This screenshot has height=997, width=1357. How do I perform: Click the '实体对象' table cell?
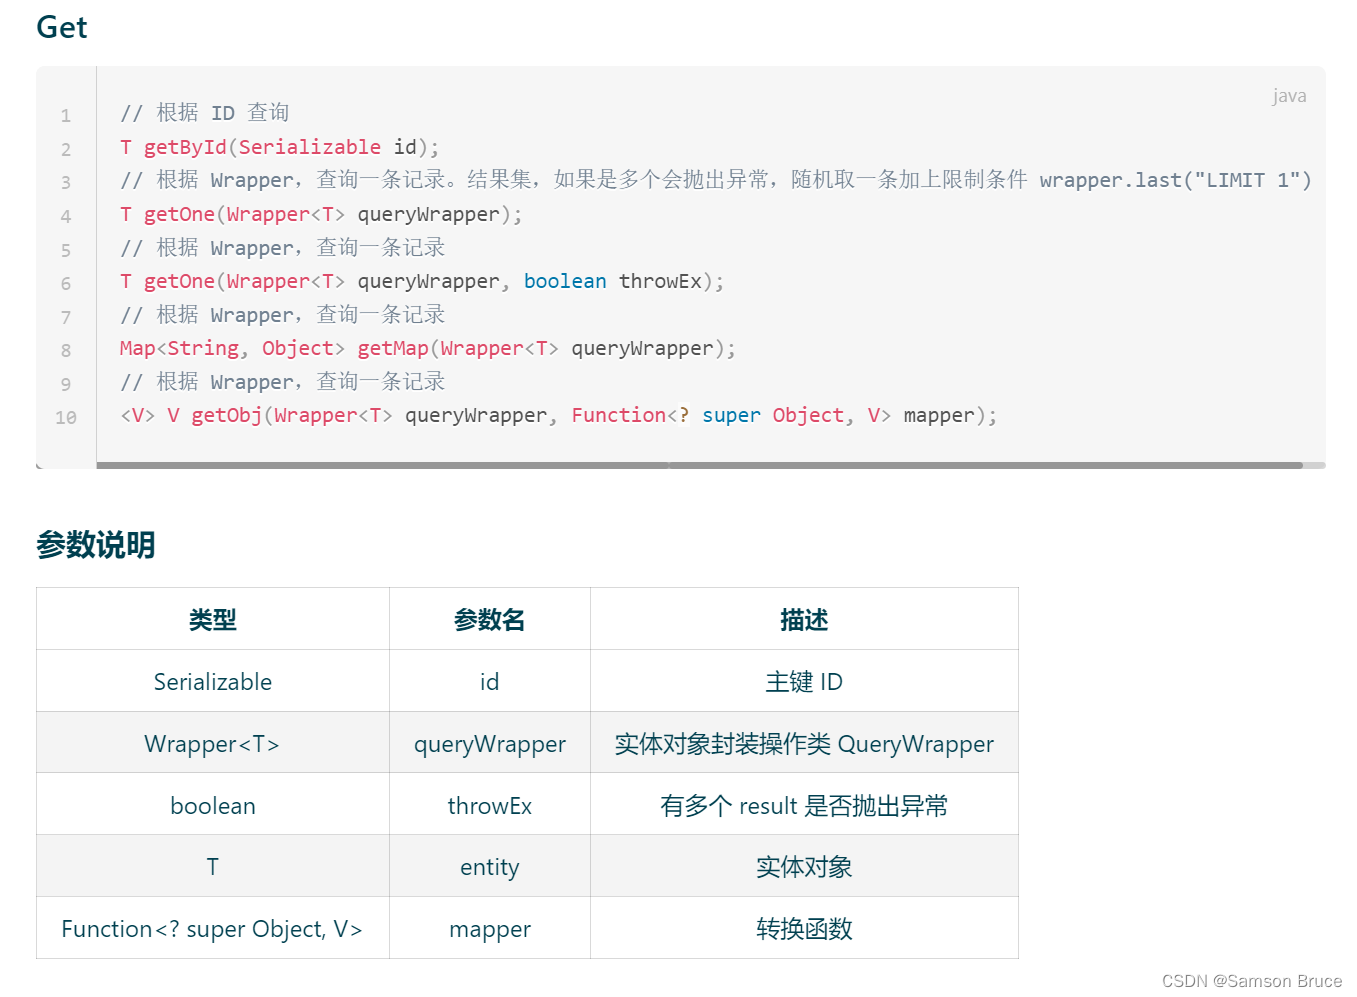pos(804,866)
